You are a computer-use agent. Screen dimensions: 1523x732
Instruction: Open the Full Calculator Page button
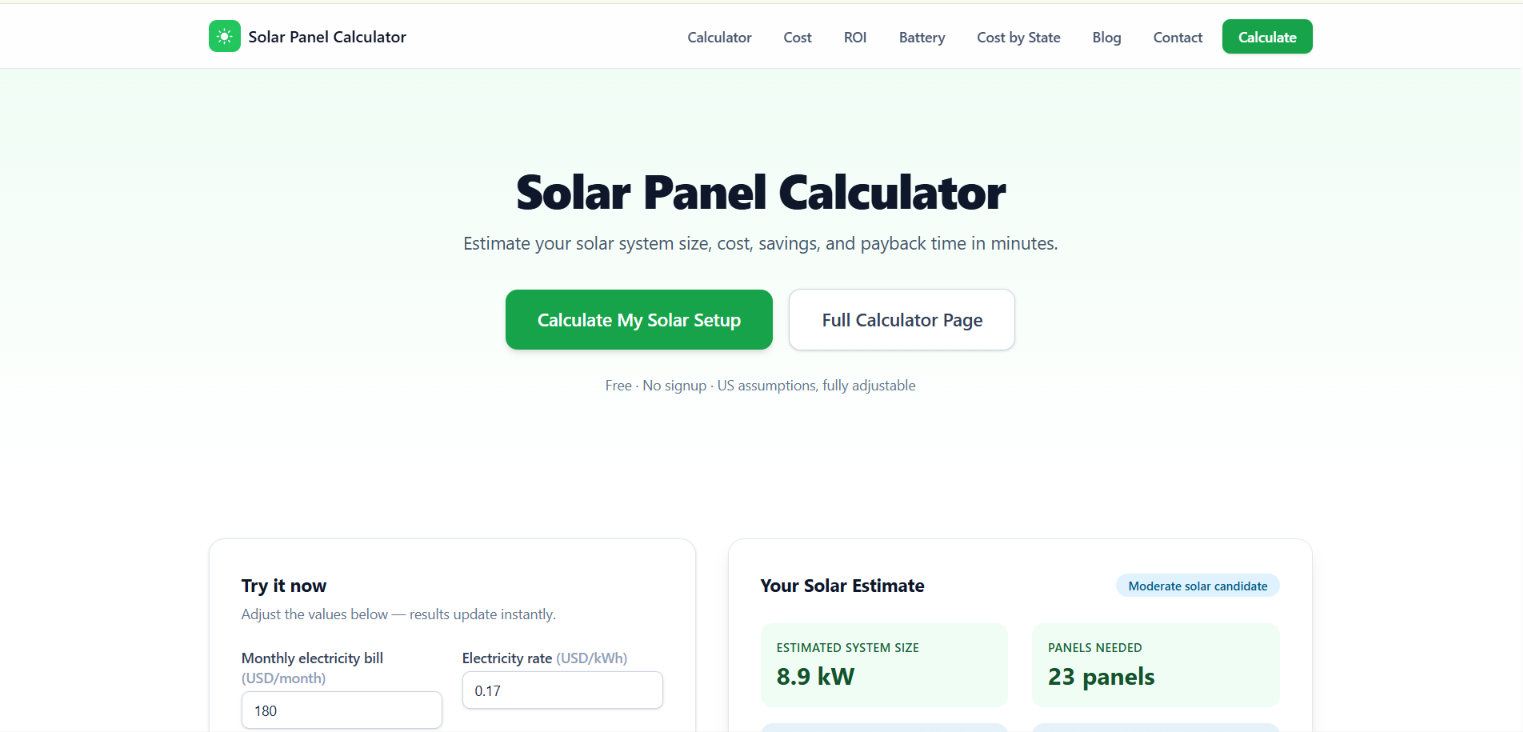coord(902,320)
